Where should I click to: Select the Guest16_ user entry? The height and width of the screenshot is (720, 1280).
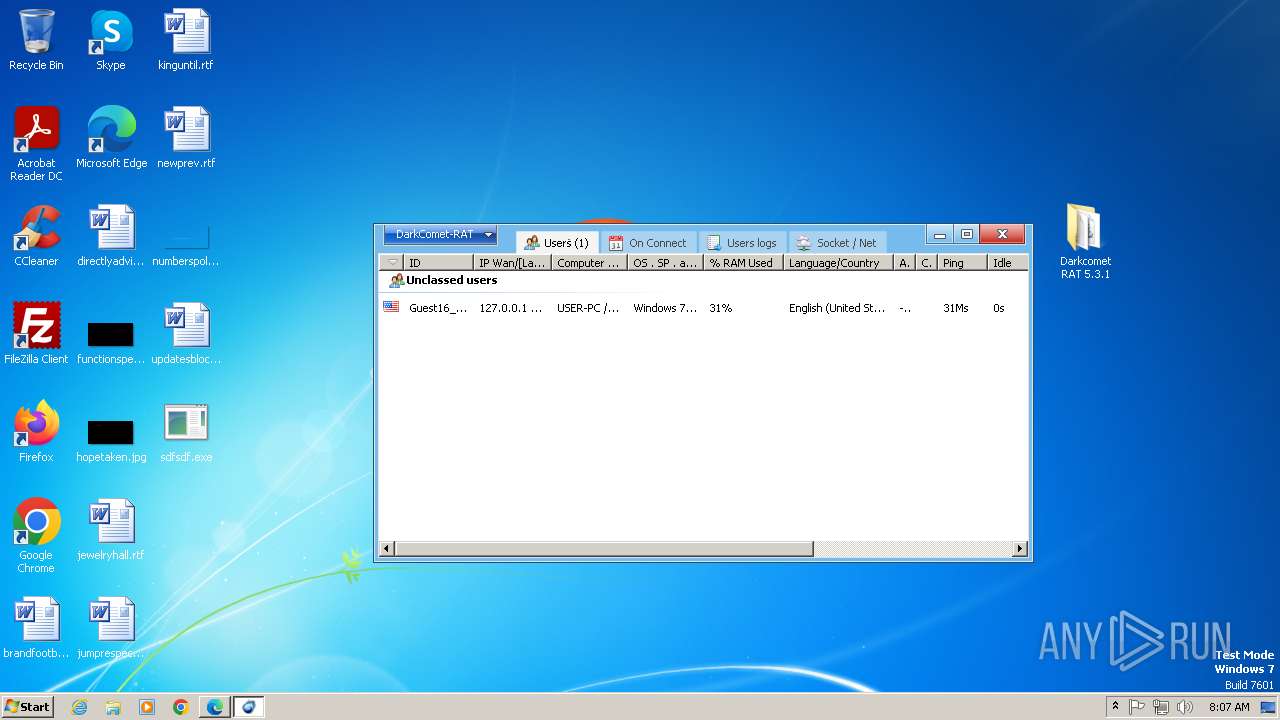[x=437, y=308]
